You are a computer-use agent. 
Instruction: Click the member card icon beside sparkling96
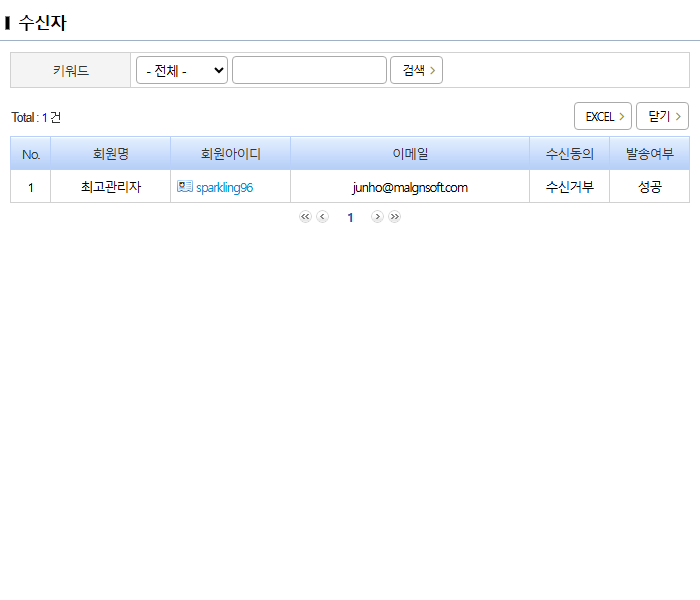(185, 186)
